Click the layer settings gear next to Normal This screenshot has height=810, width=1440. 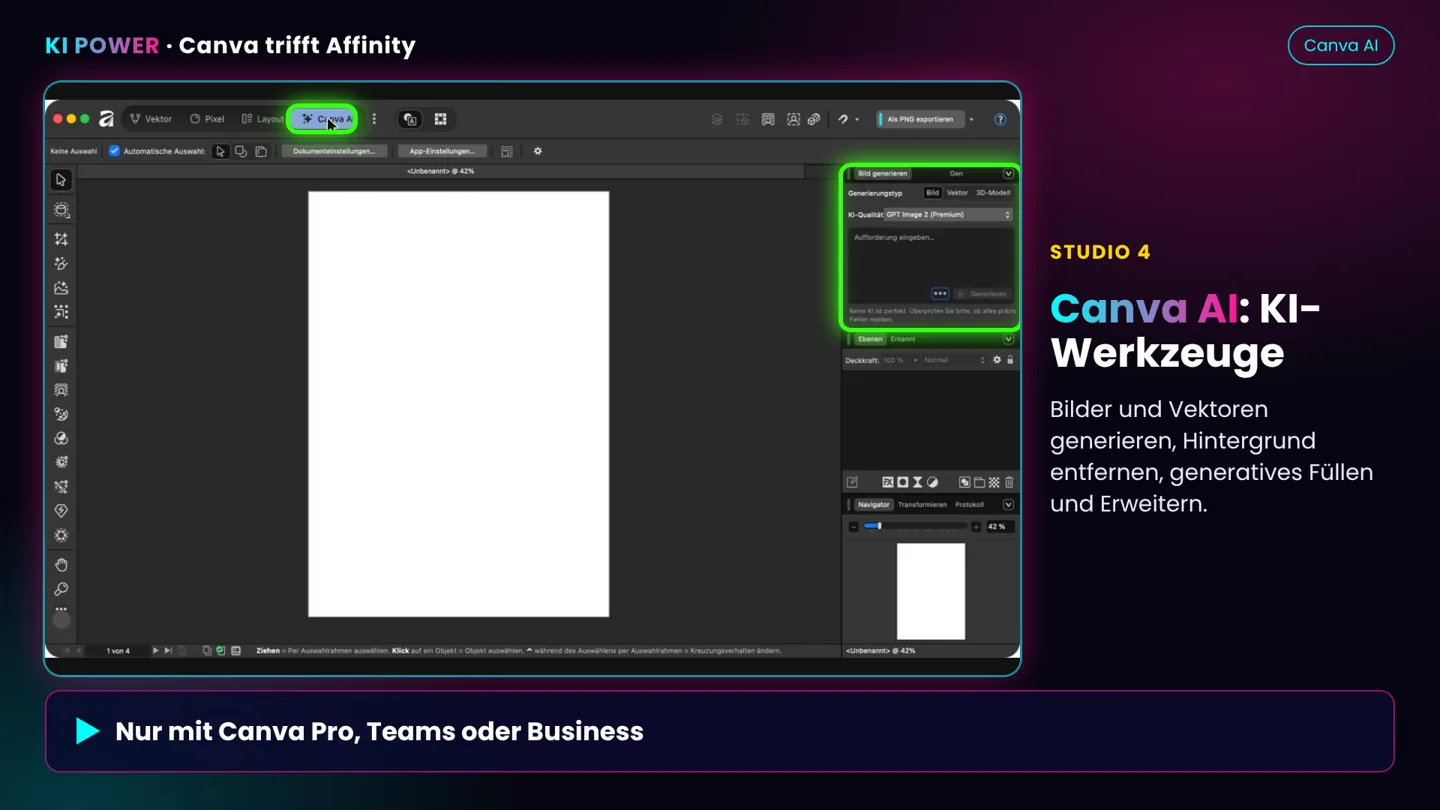(996, 360)
